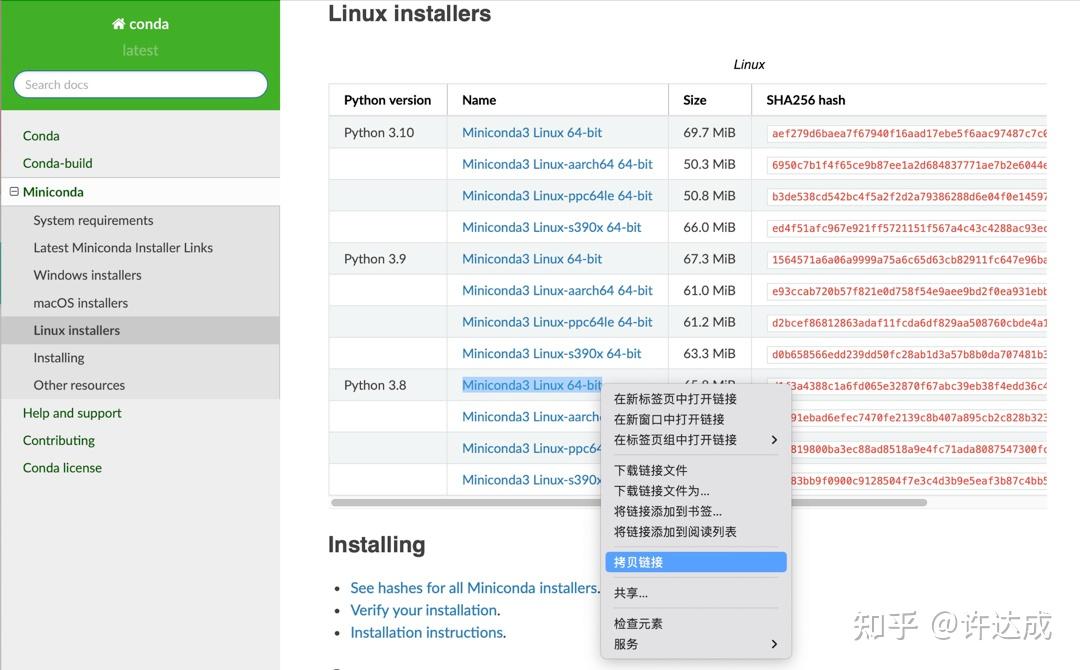The width and height of the screenshot is (1080, 670).
Task: Click the SHA256 hash column header
Action: [x=806, y=101]
